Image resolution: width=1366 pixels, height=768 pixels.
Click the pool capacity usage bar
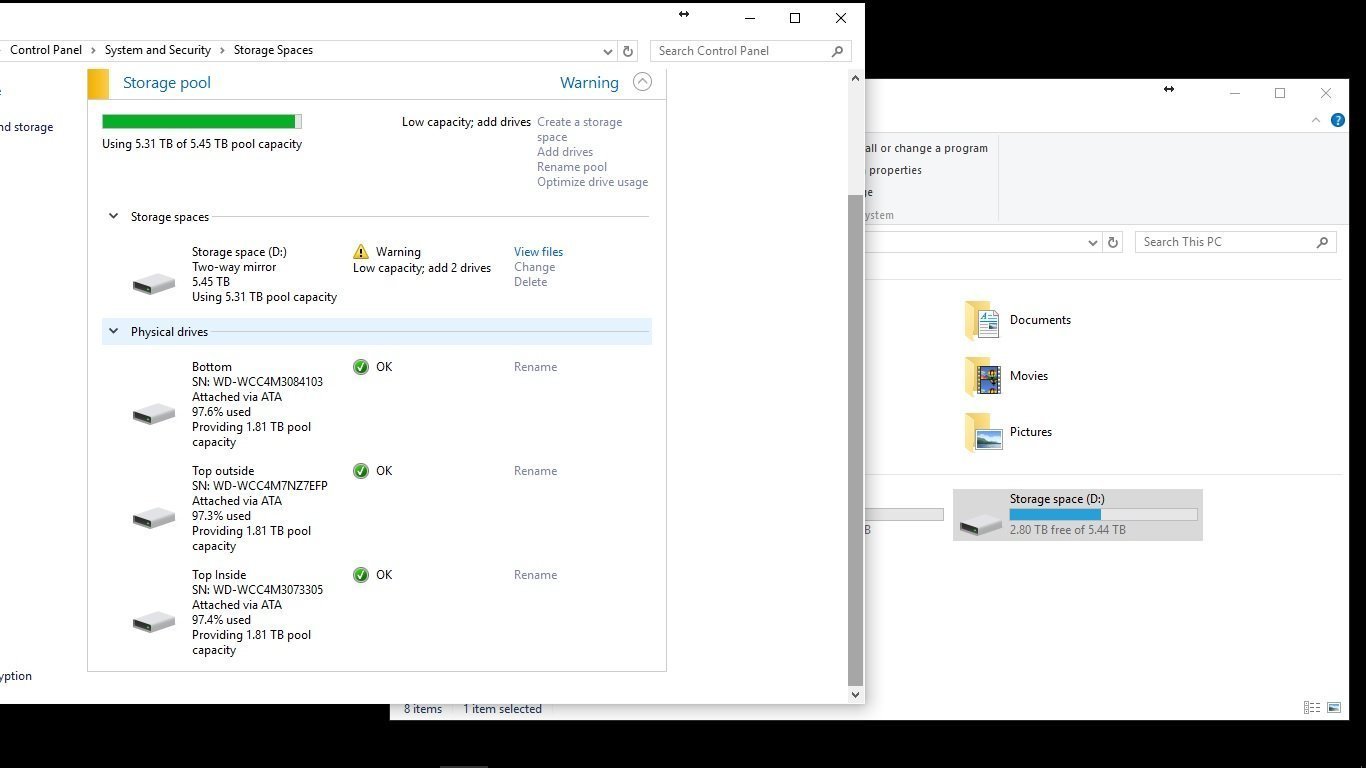[x=202, y=121]
